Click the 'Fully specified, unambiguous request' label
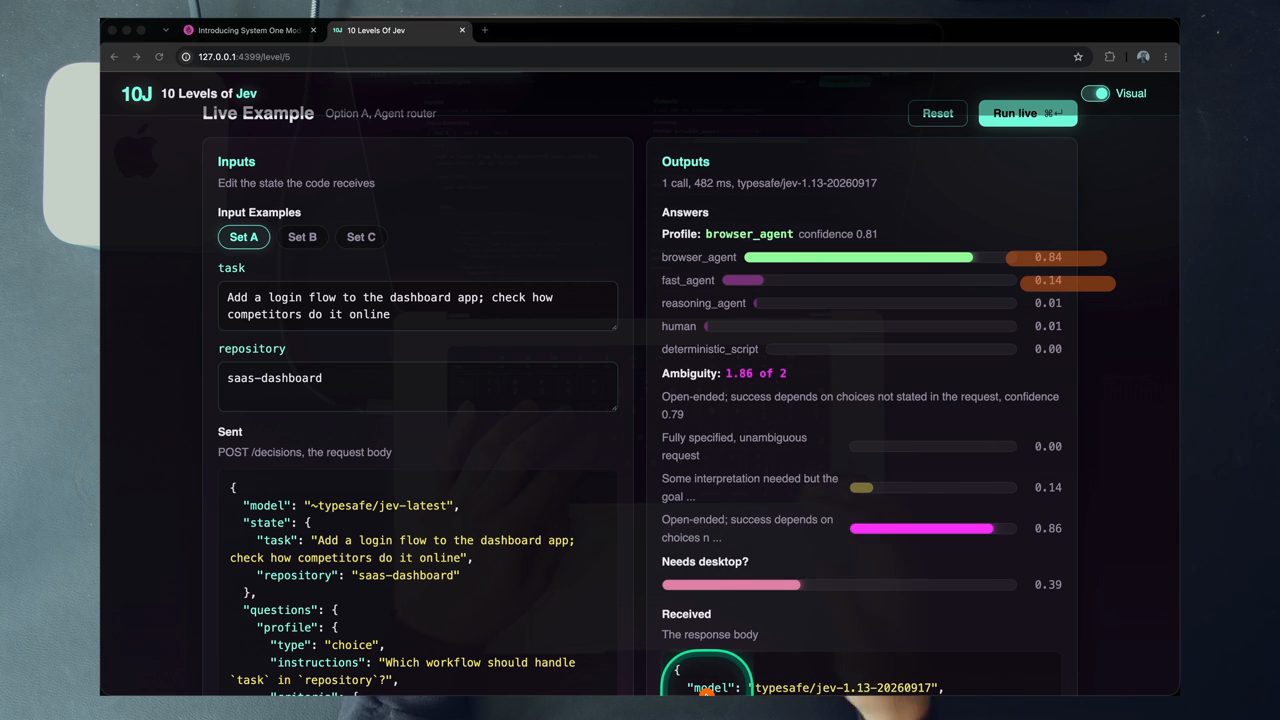Image resolution: width=1280 pixels, height=720 pixels. pyautogui.click(x=734, y=447)
